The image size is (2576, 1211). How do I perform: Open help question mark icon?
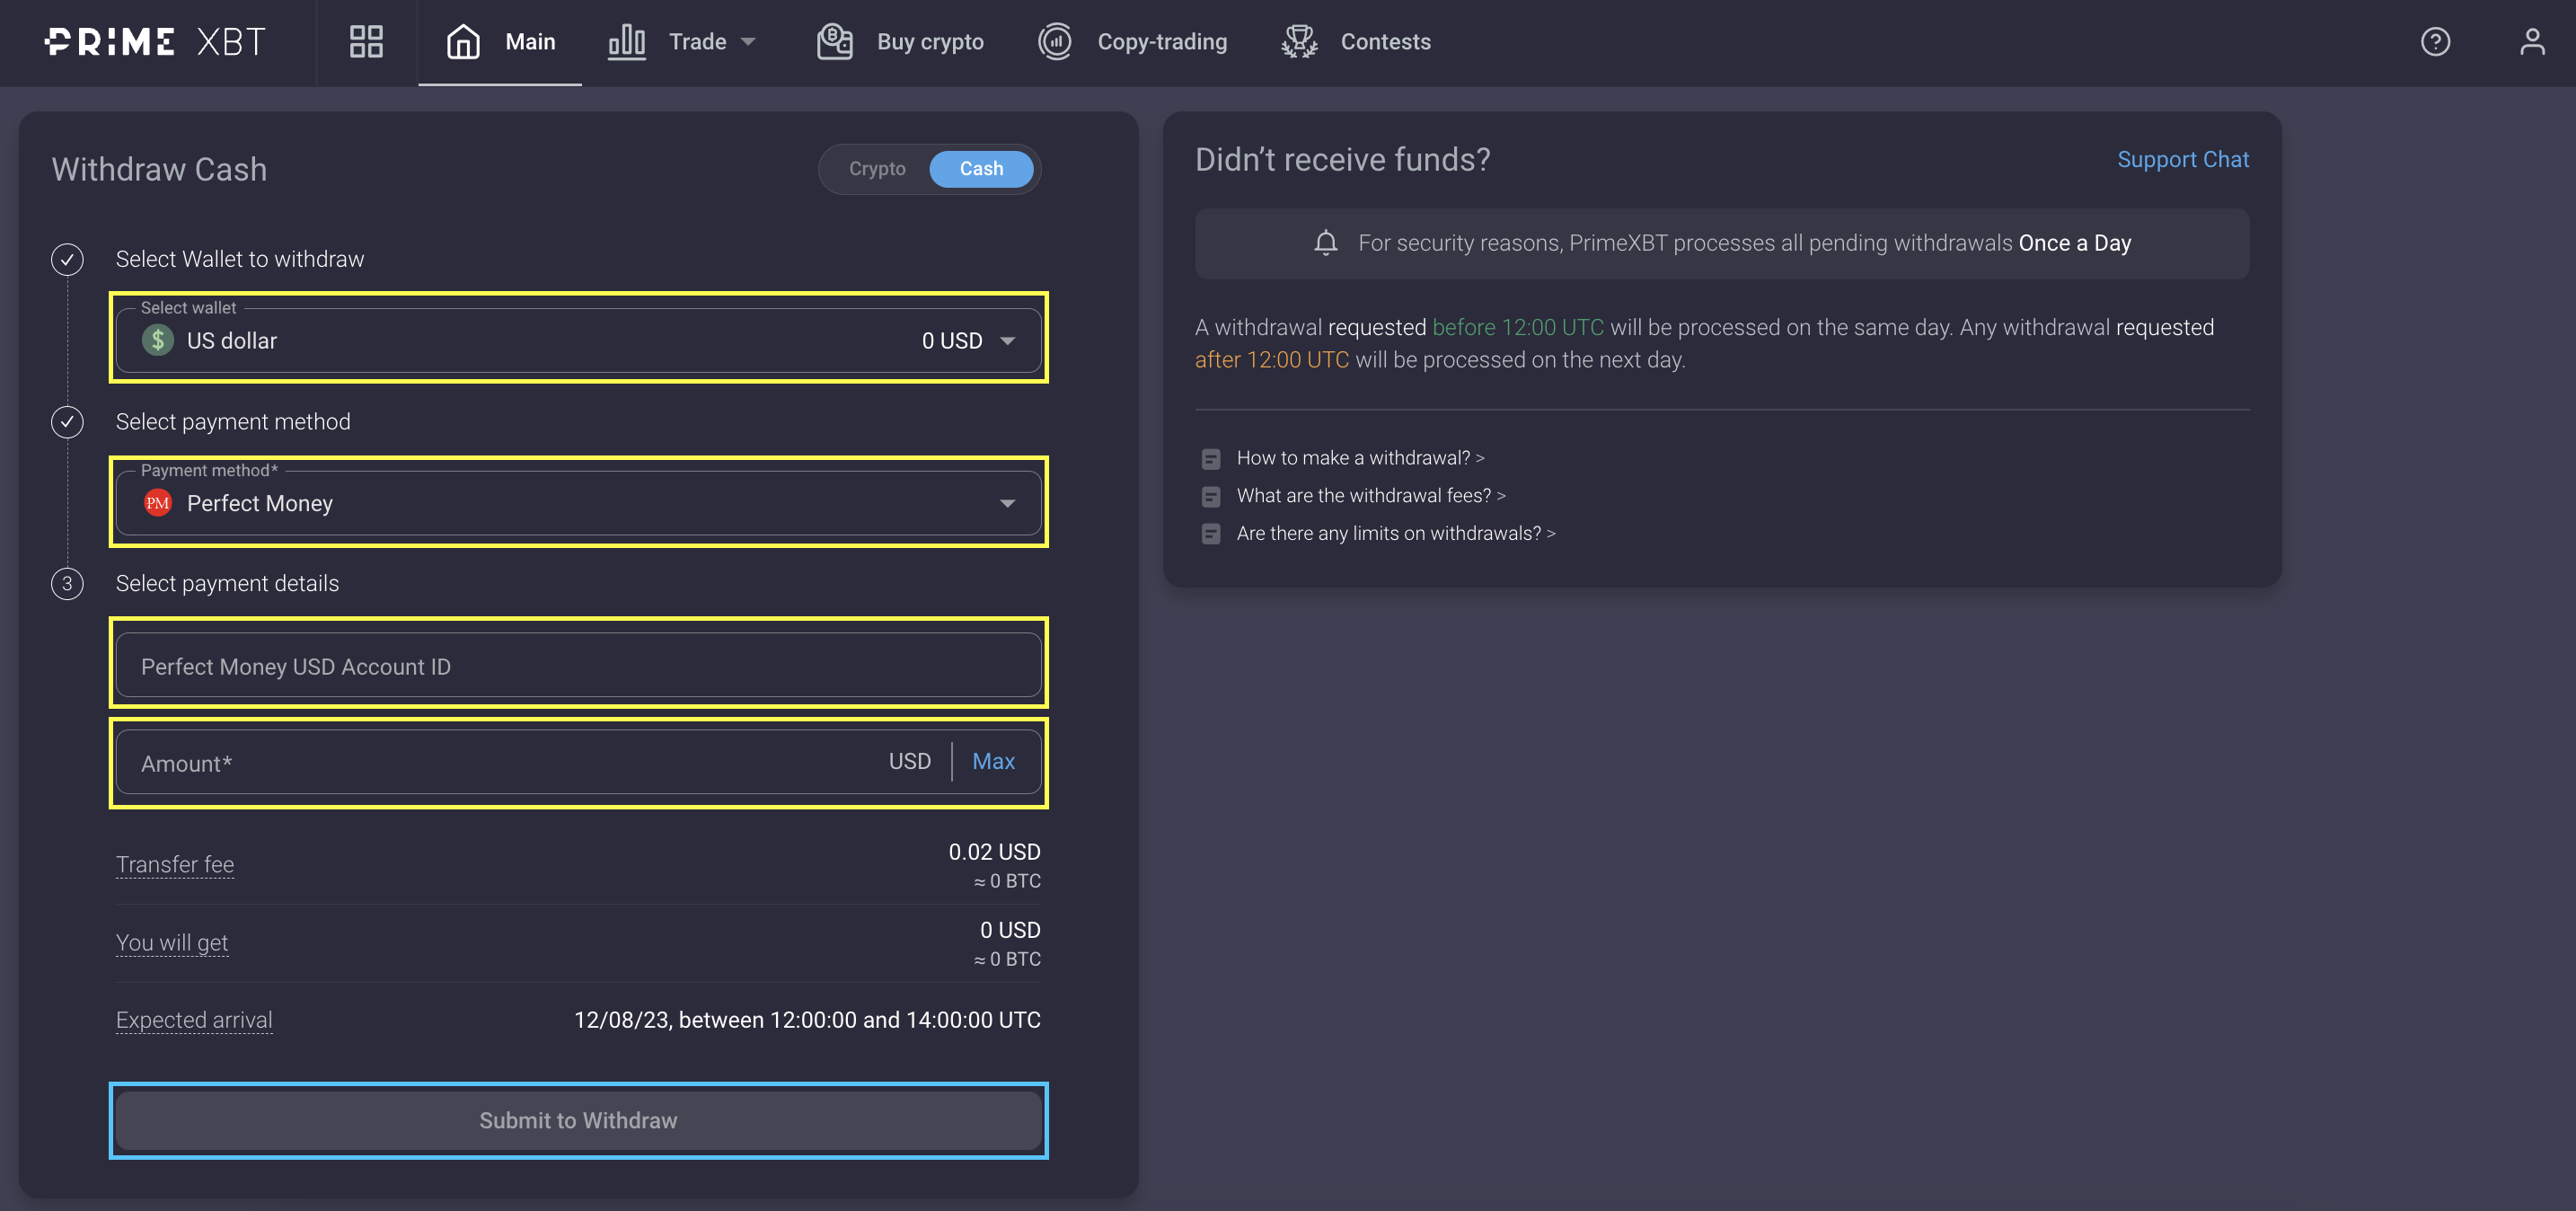coord(2435,42)
